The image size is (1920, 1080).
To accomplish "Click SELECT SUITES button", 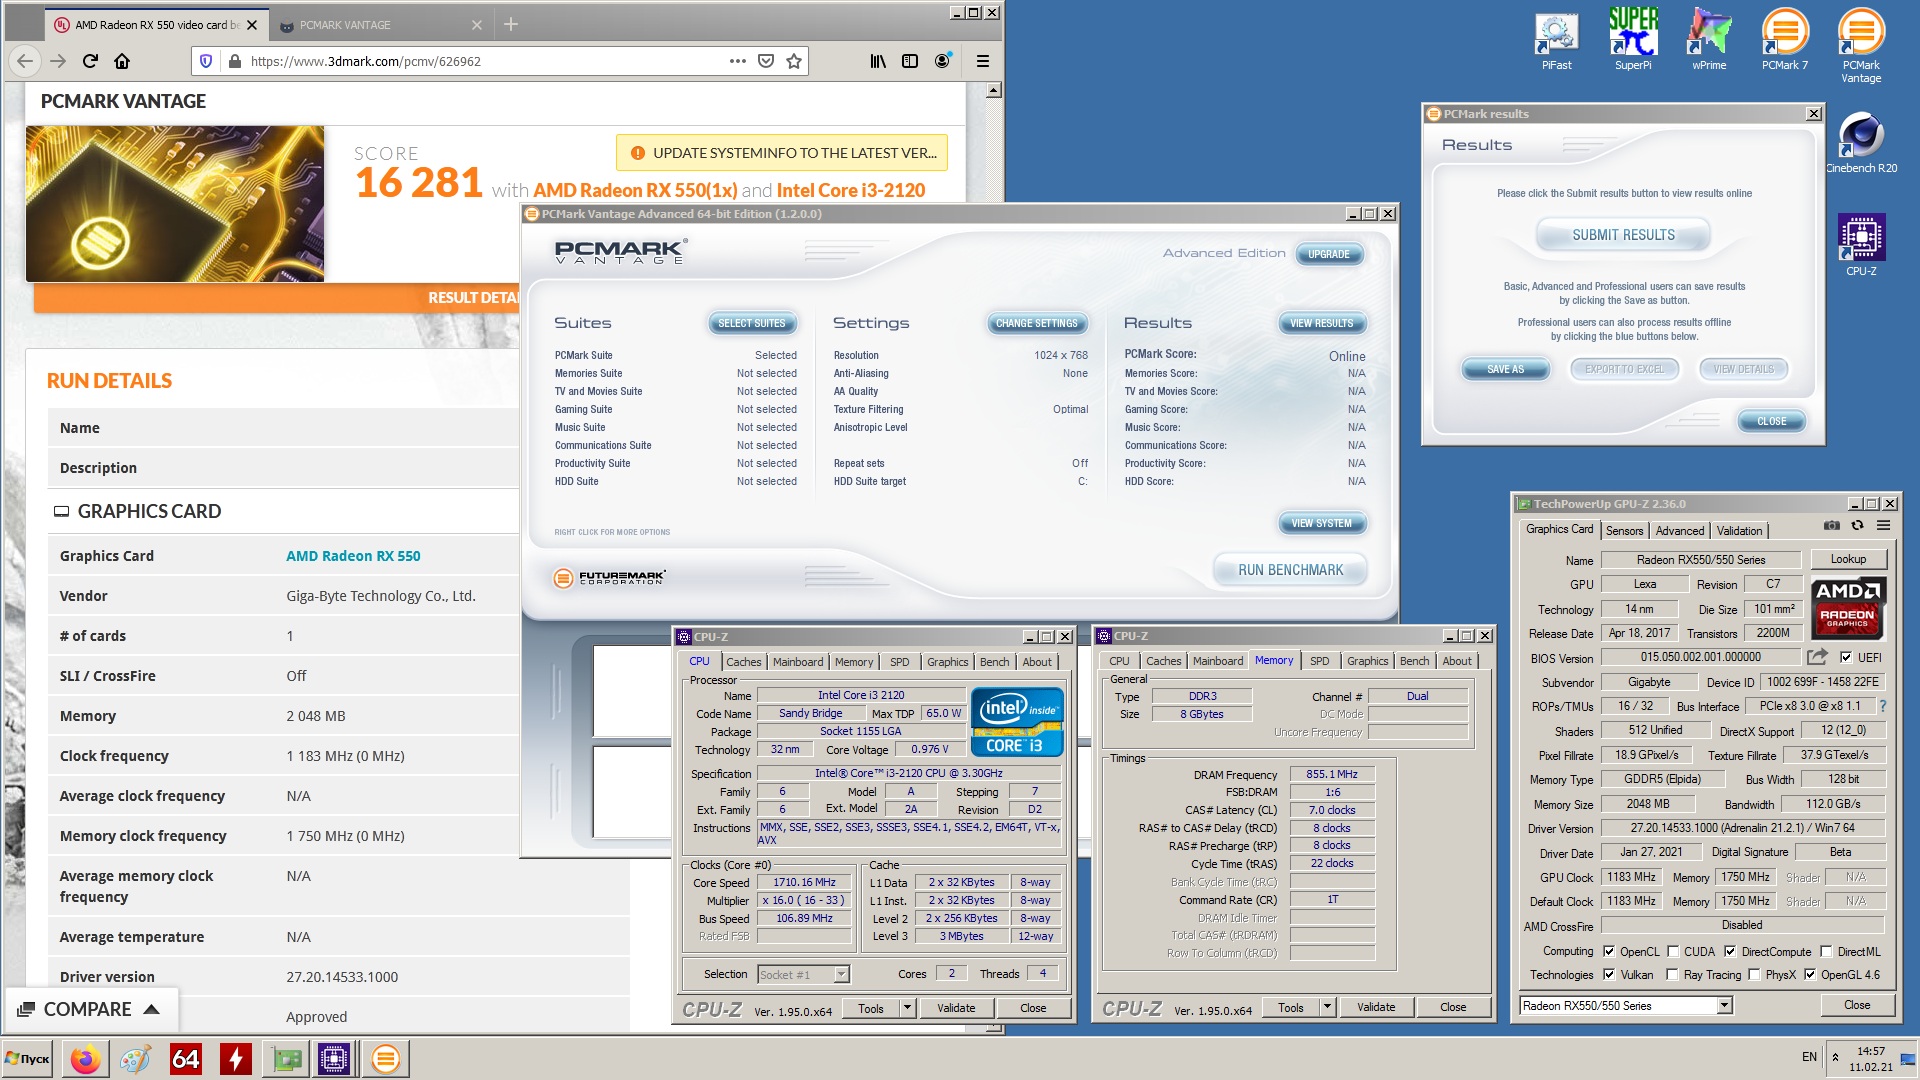I will [752, 323].
